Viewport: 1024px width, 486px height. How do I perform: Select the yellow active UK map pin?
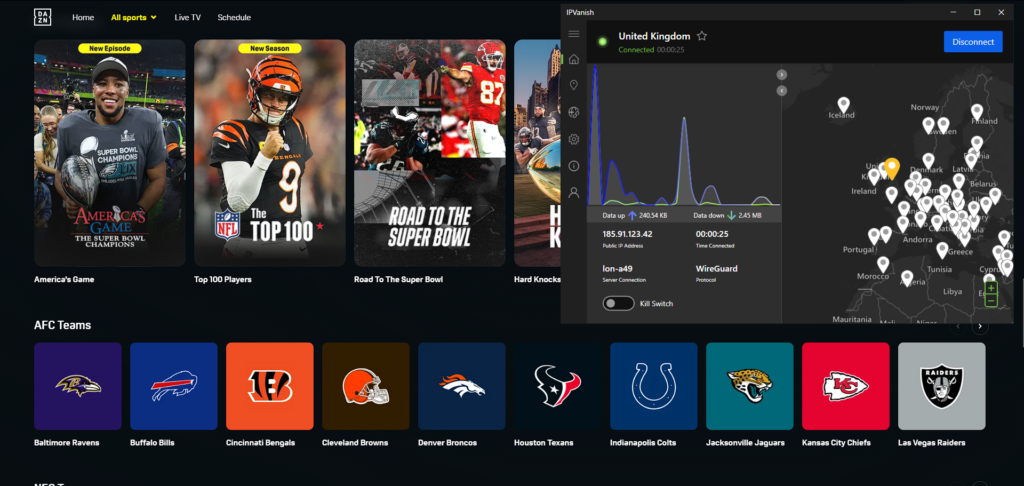(x=891, y=169)
